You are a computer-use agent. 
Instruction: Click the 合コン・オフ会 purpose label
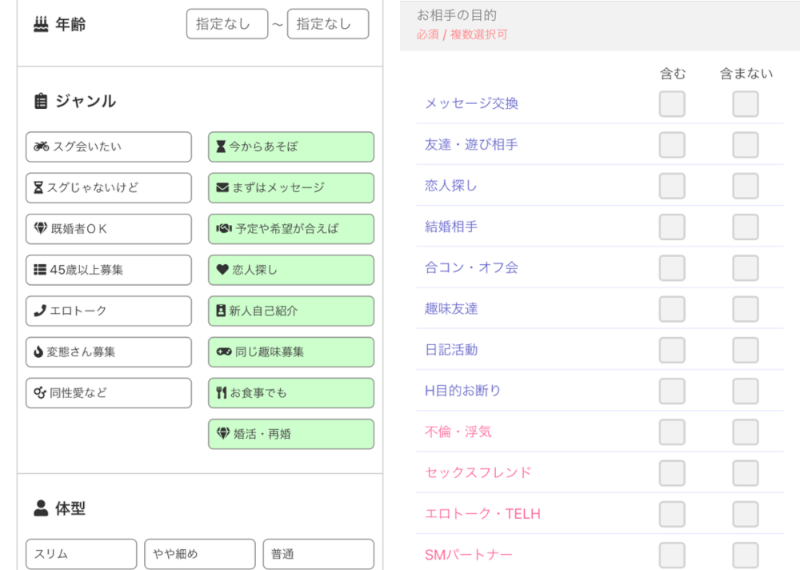471,267
